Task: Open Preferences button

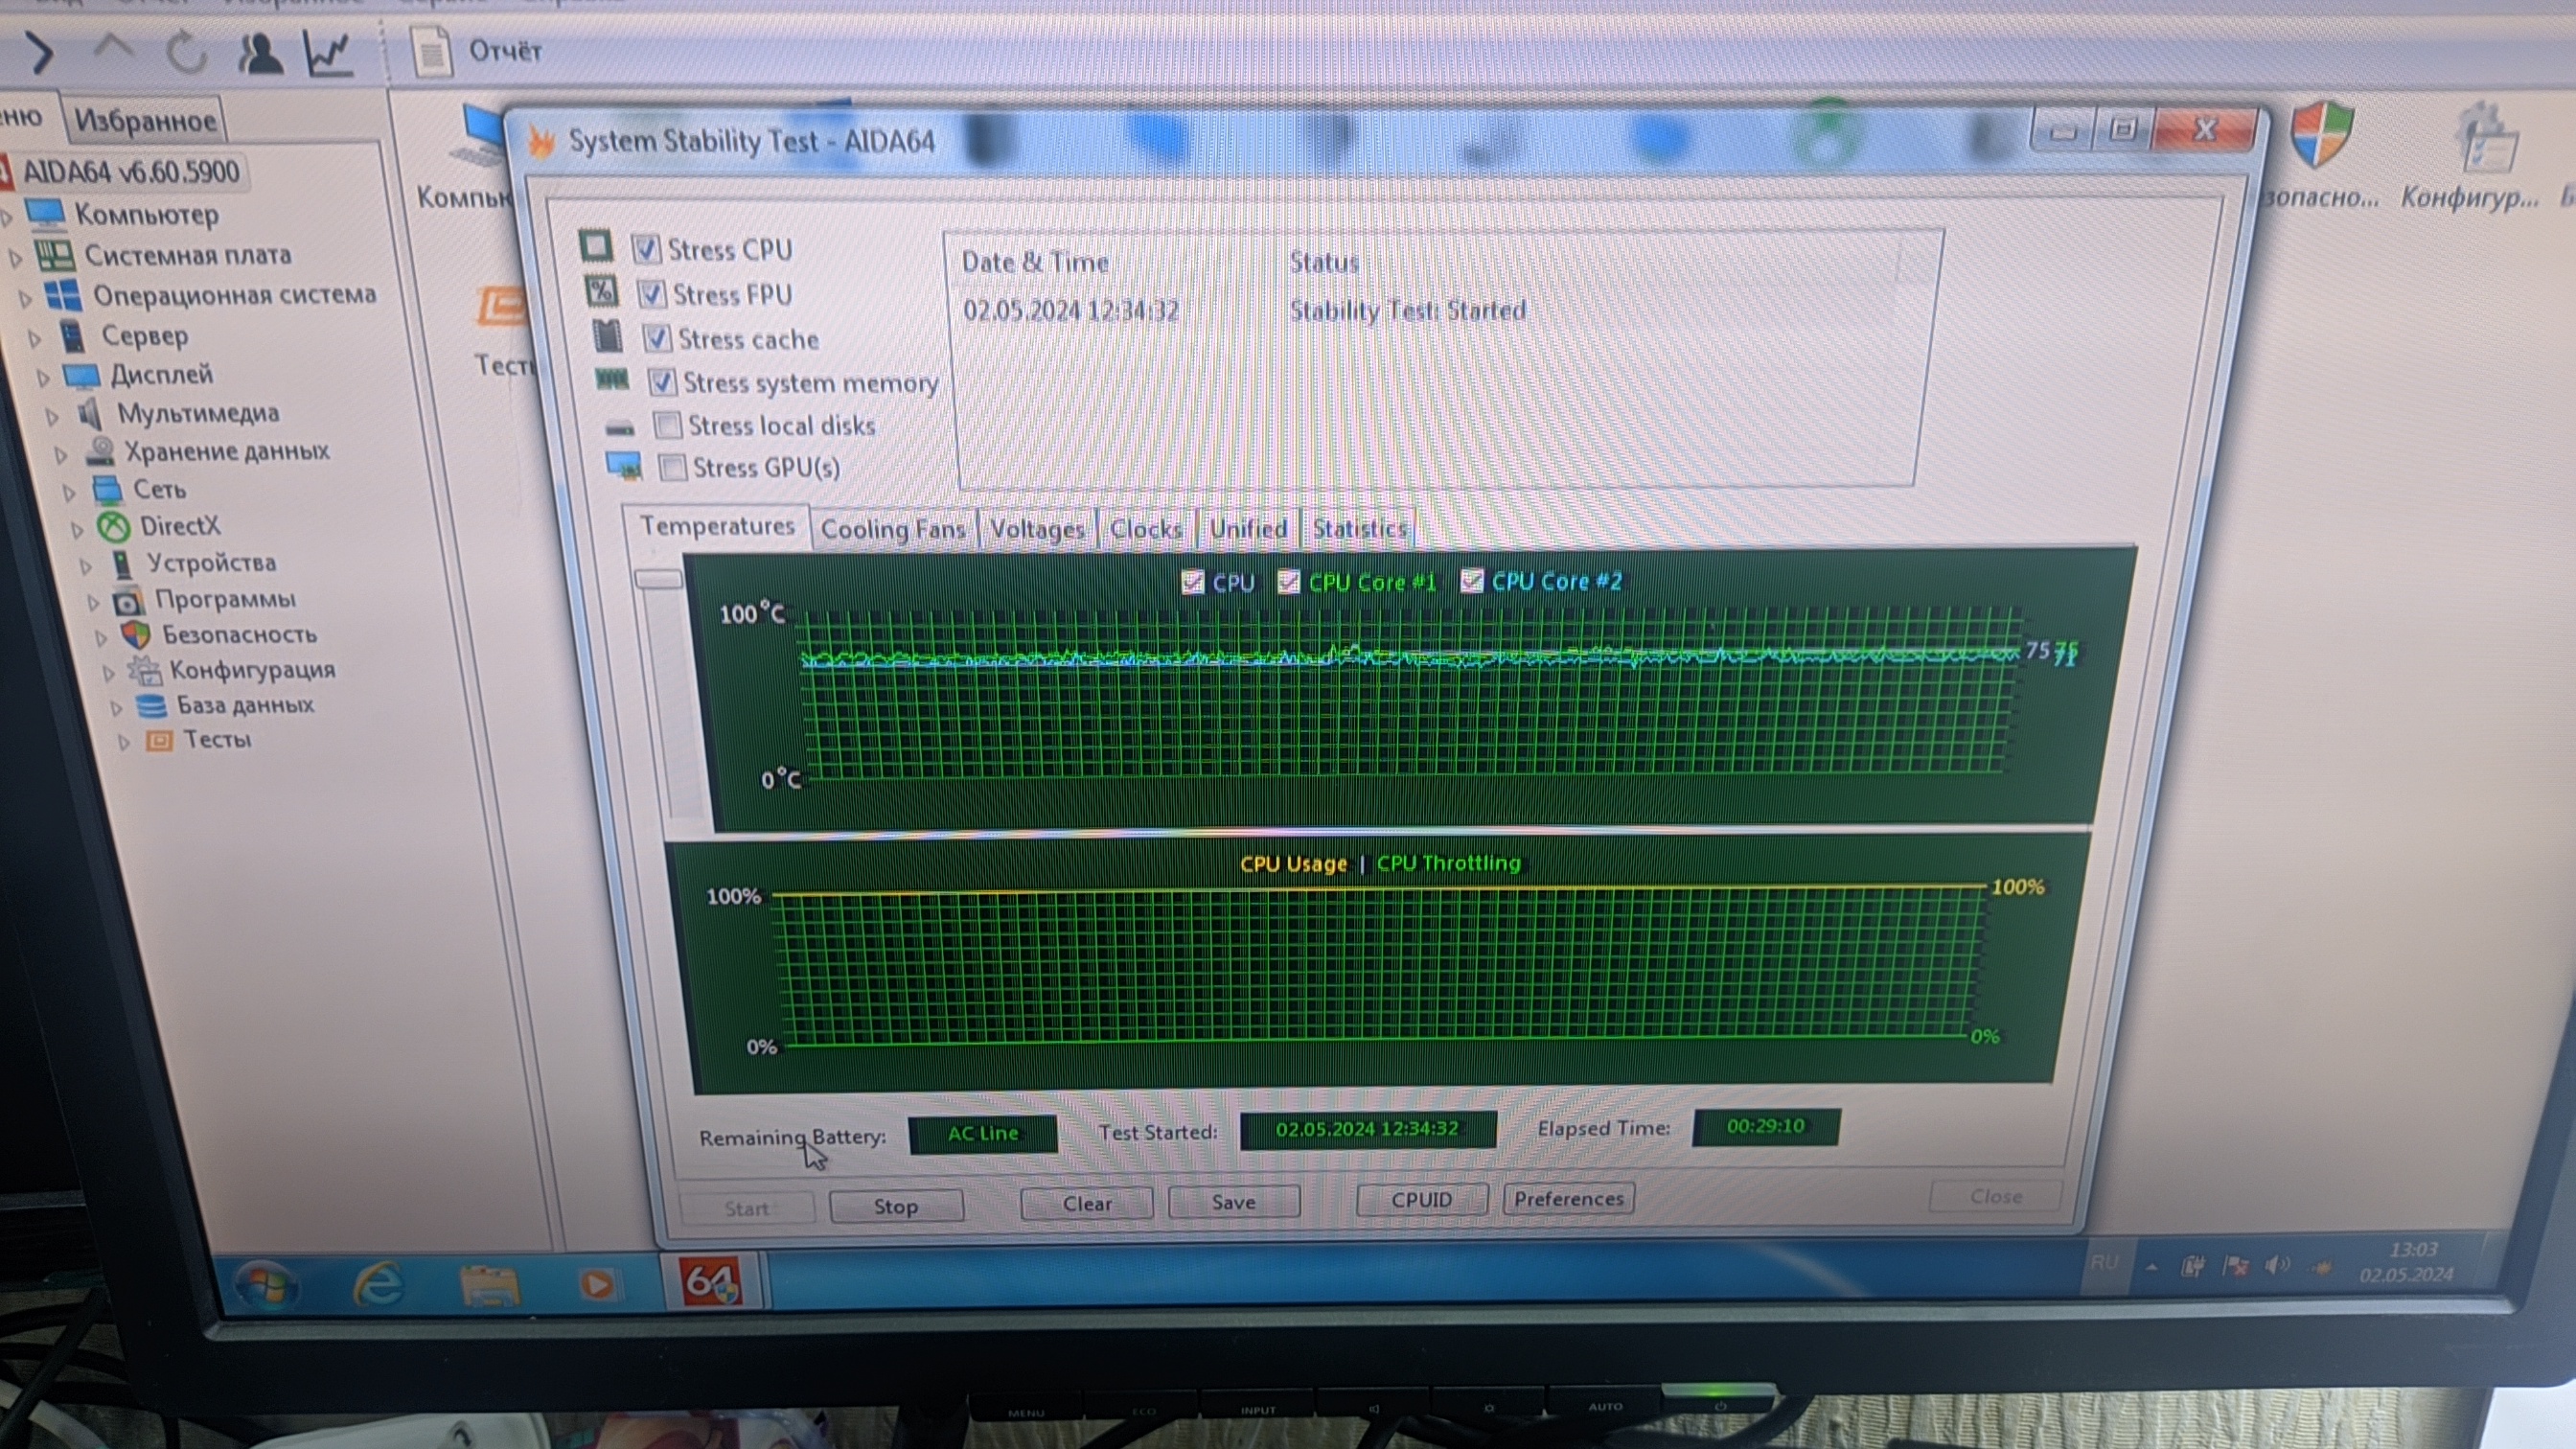Action: [1568, 1198]
